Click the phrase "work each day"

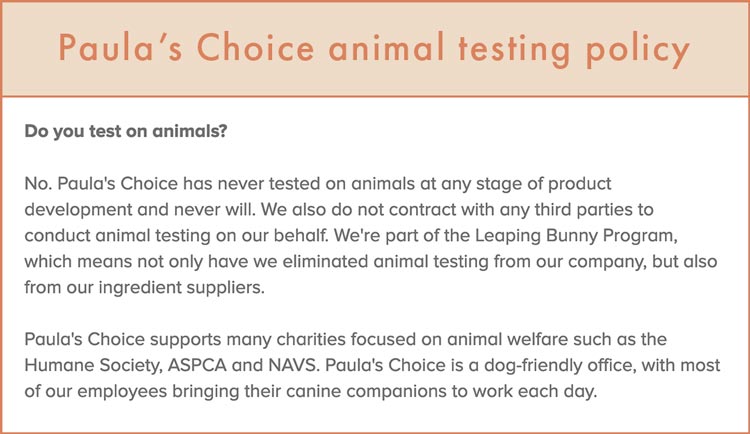(x=534, y=391)
